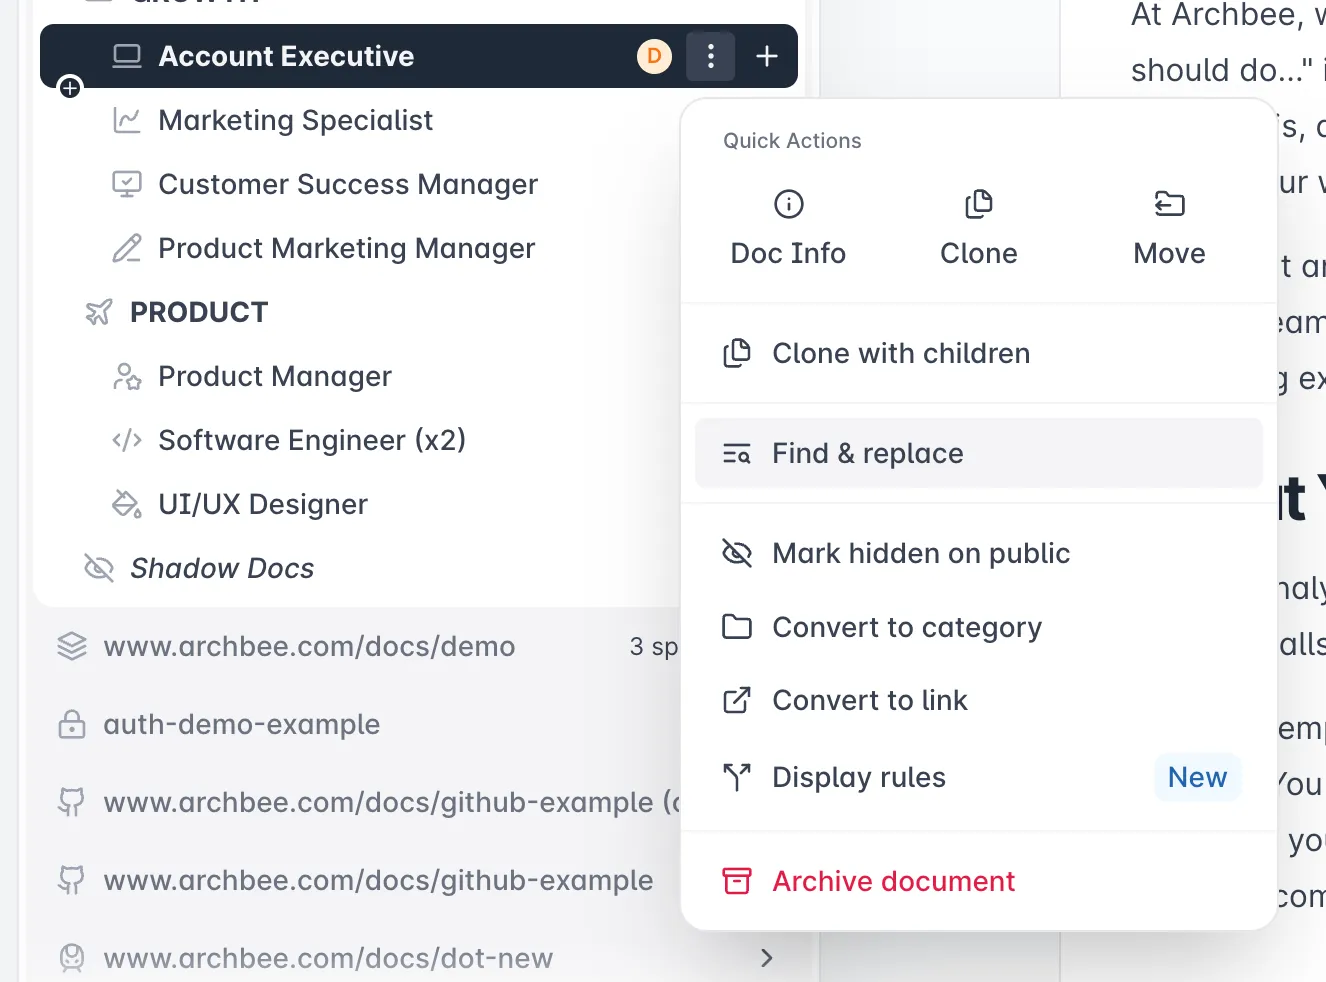Click the external-link icon beside Convert to link
The width and height of the screenshot is (1326, 982).
point(737,700)
